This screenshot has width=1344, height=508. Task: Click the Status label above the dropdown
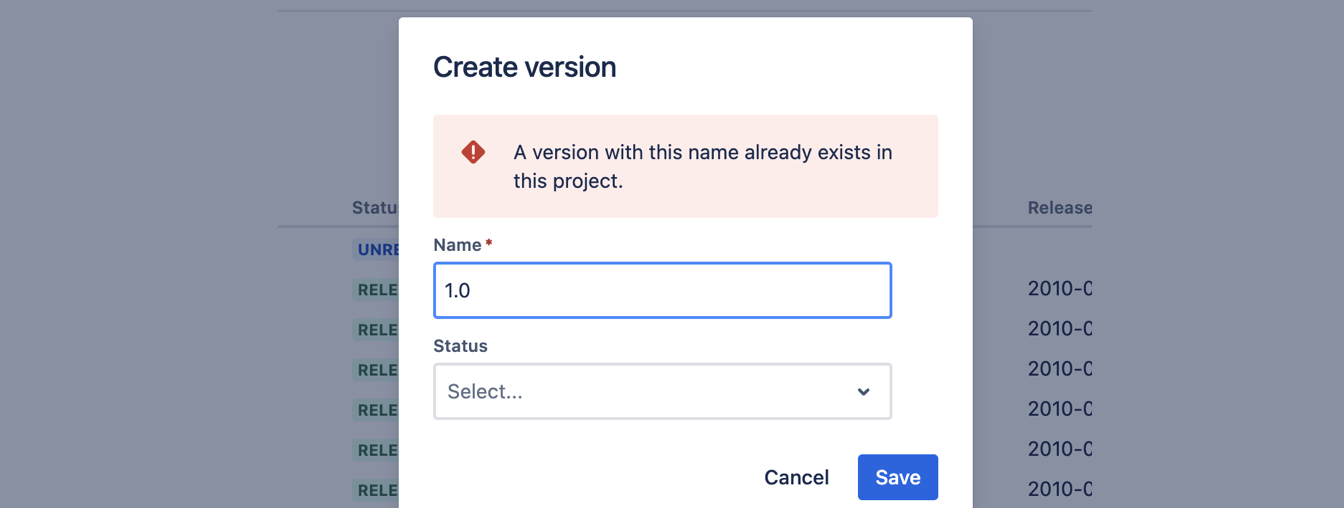point(460,346)
